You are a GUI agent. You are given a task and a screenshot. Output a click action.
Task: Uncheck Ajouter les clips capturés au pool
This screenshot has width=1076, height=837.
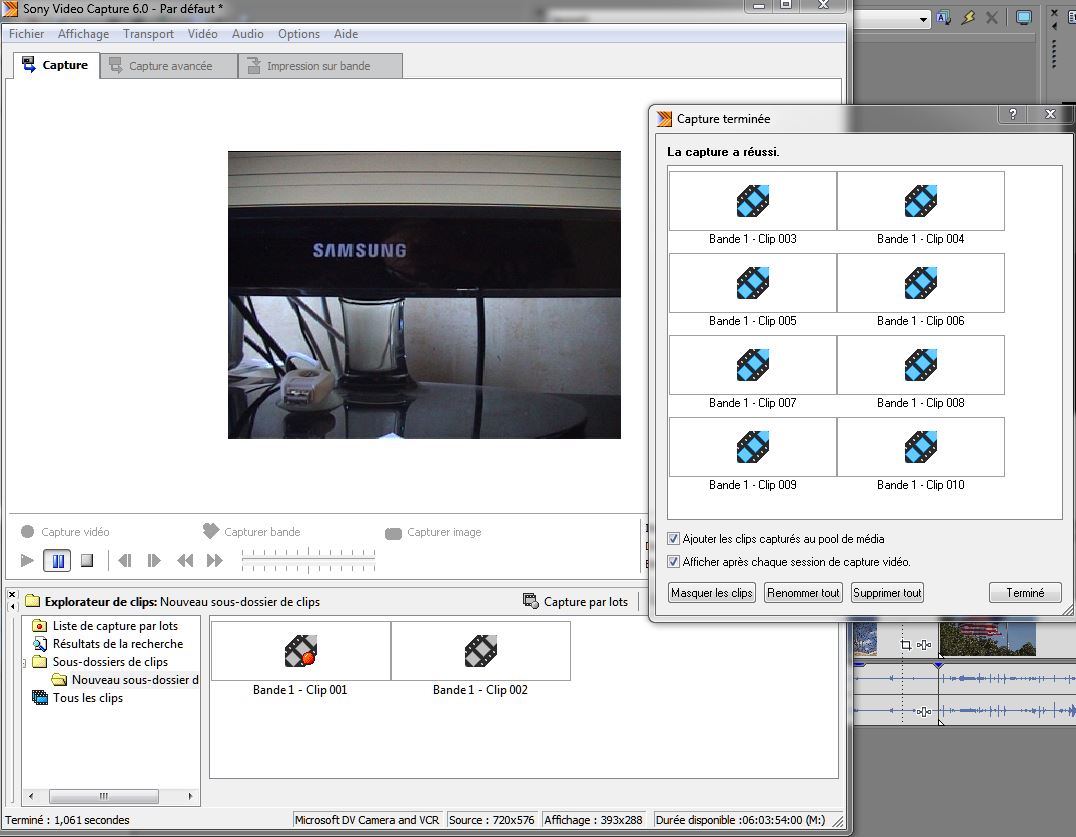tap(673, 539)
